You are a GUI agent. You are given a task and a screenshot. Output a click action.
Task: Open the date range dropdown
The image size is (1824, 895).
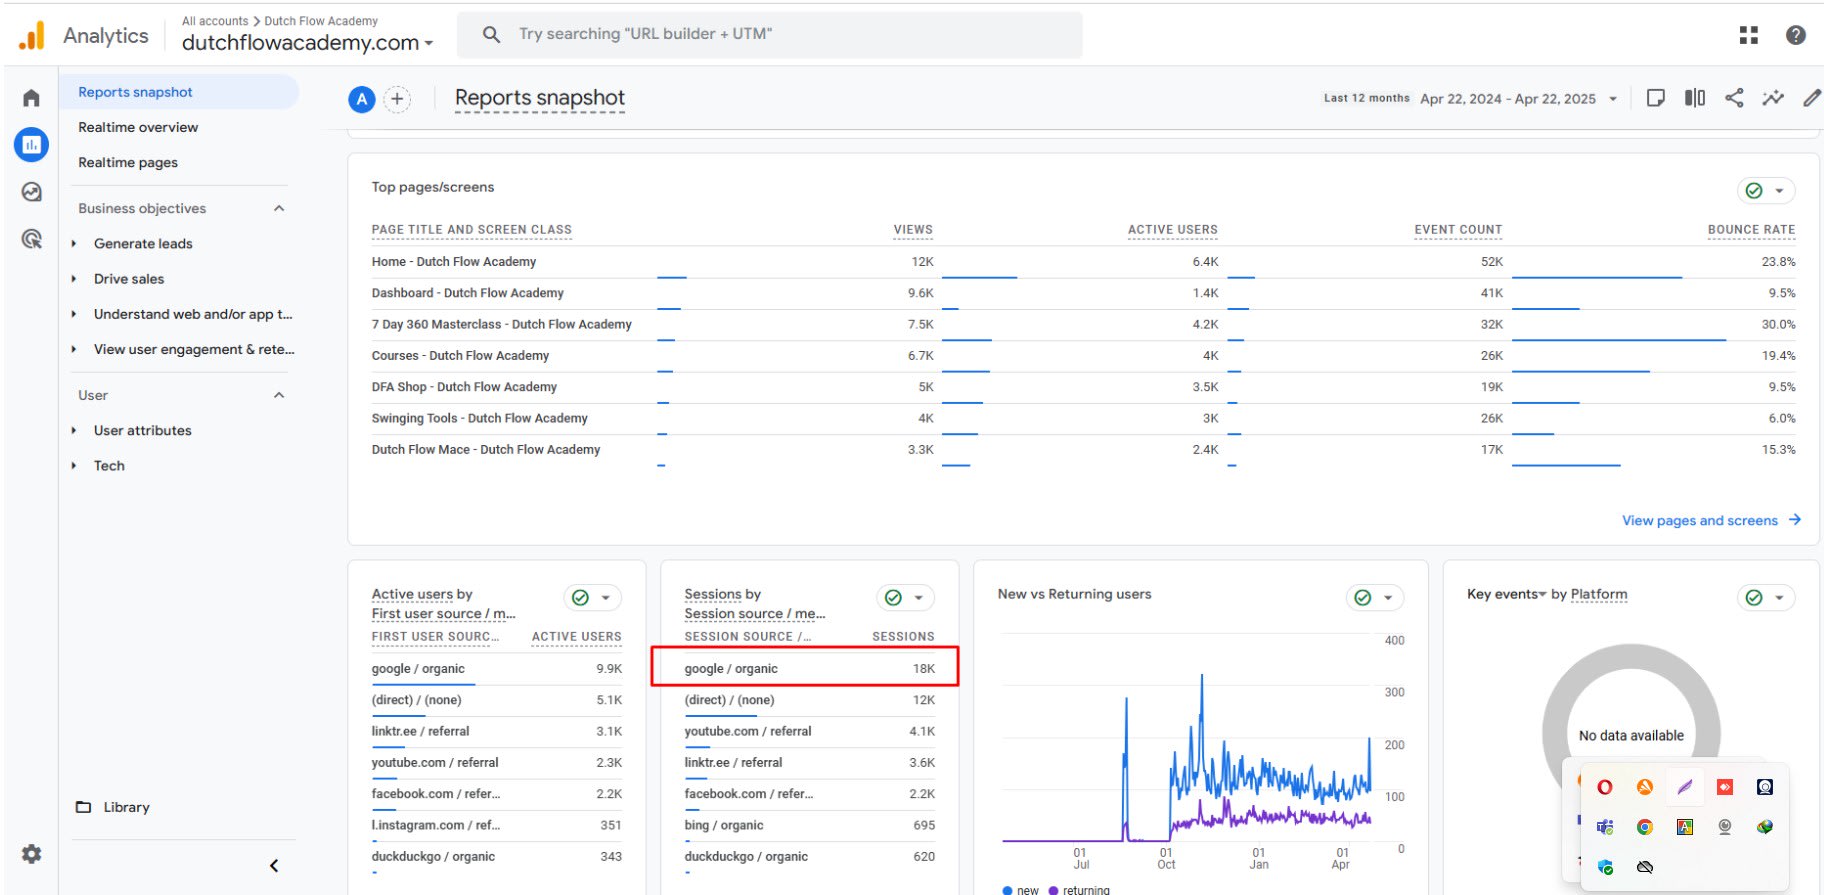[x=1518, y=98]
